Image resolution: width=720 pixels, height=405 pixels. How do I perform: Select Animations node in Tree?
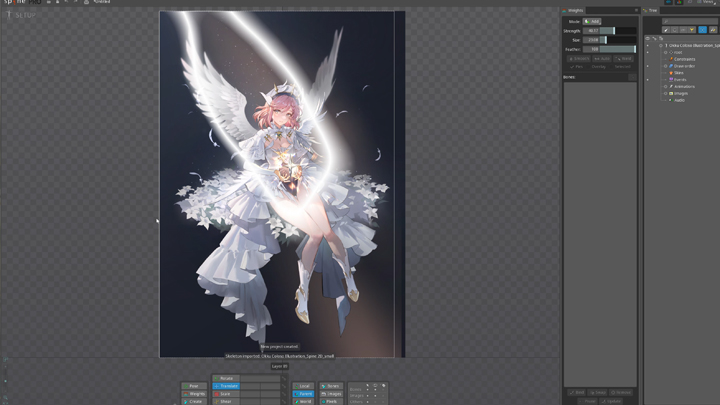tap(682, 87)
